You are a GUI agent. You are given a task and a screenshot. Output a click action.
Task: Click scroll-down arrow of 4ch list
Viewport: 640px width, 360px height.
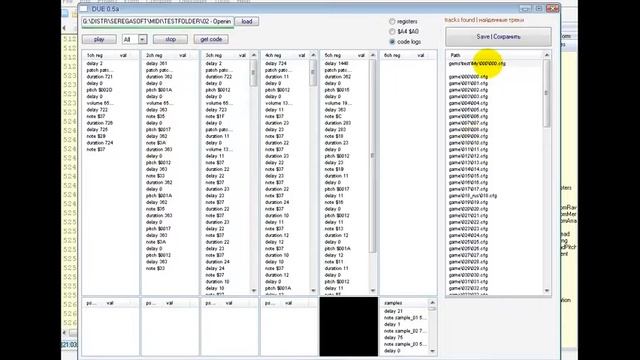click(x=313, y=290)
